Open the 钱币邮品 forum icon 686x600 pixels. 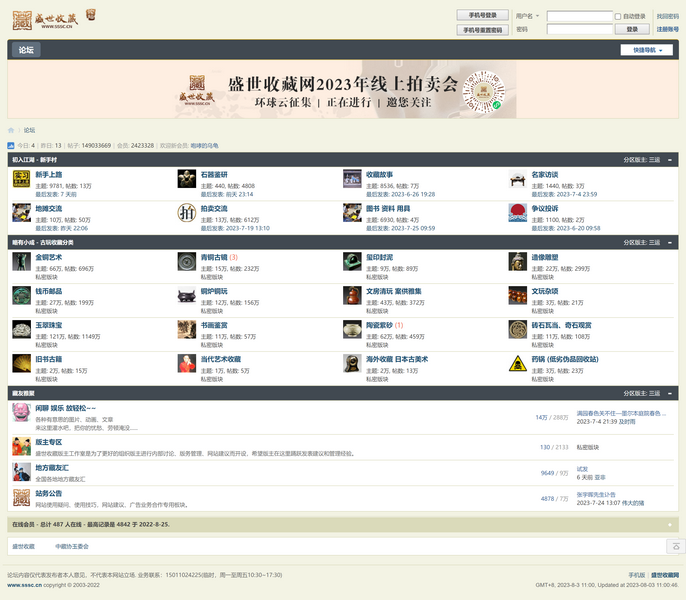pos(21,295)
